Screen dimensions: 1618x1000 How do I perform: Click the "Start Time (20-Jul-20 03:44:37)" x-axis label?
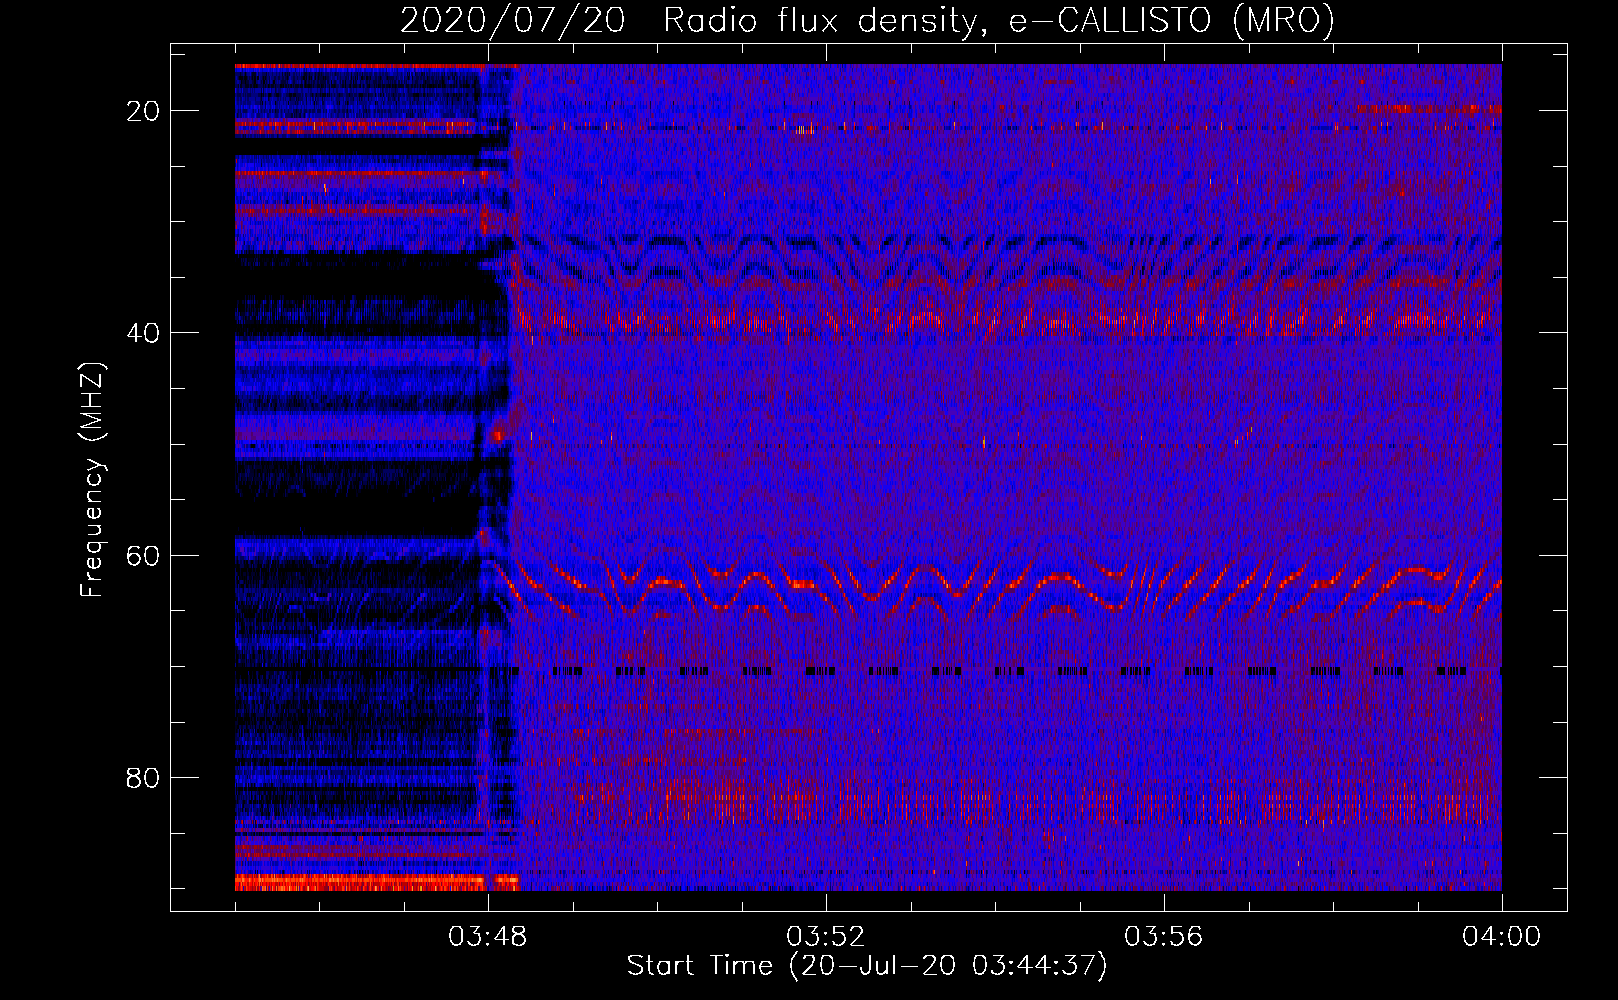point(867,966)
